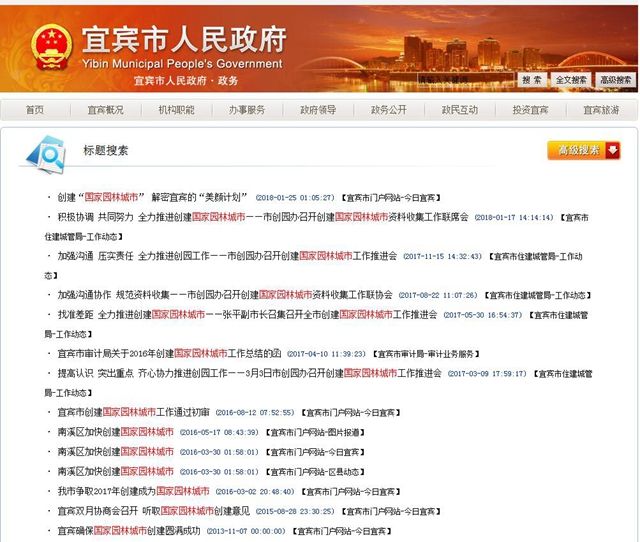The height and width of the screenshot is (542, 640).
Task: Open result 宜宾市审计局关于2016年创建国家园林城市工作总结的函
Action: (x=169, y=354)
